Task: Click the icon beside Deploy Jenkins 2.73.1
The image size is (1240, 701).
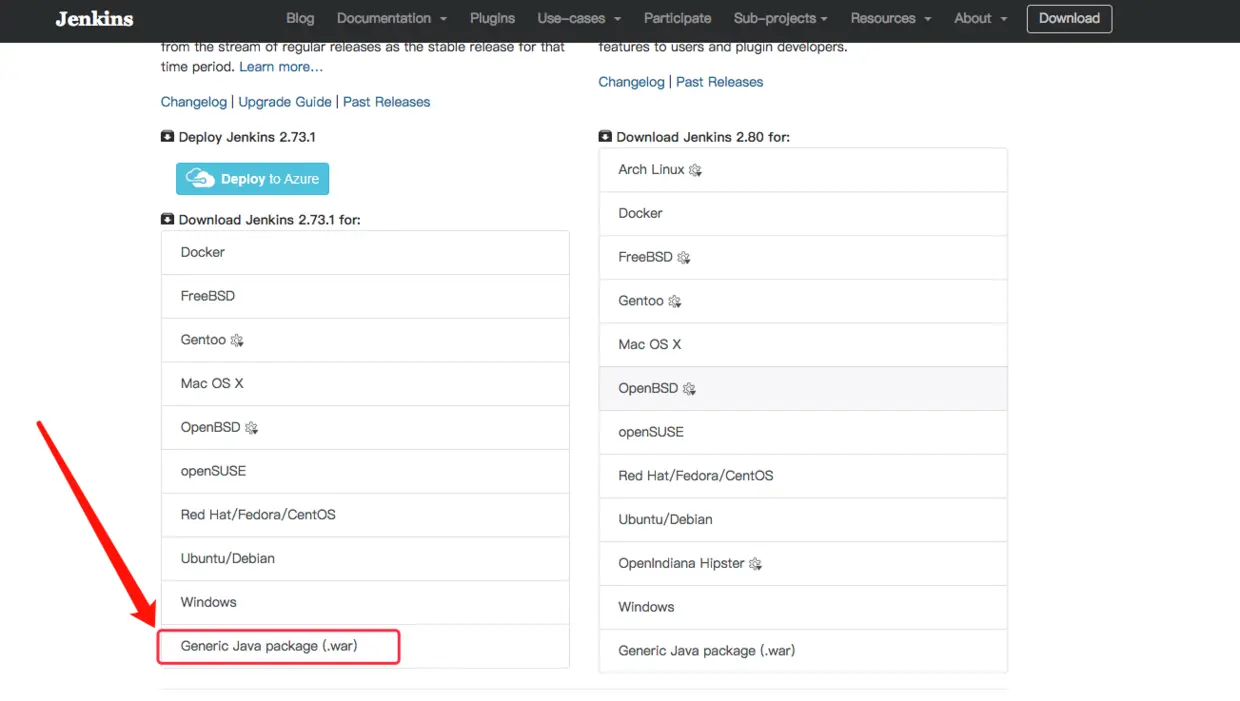Action: click(x=167, y=136)
